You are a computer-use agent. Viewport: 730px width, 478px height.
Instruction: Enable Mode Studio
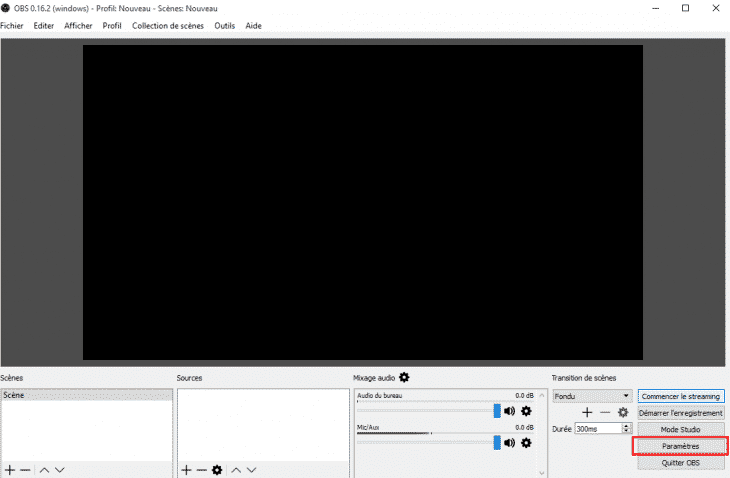point(680,429)
